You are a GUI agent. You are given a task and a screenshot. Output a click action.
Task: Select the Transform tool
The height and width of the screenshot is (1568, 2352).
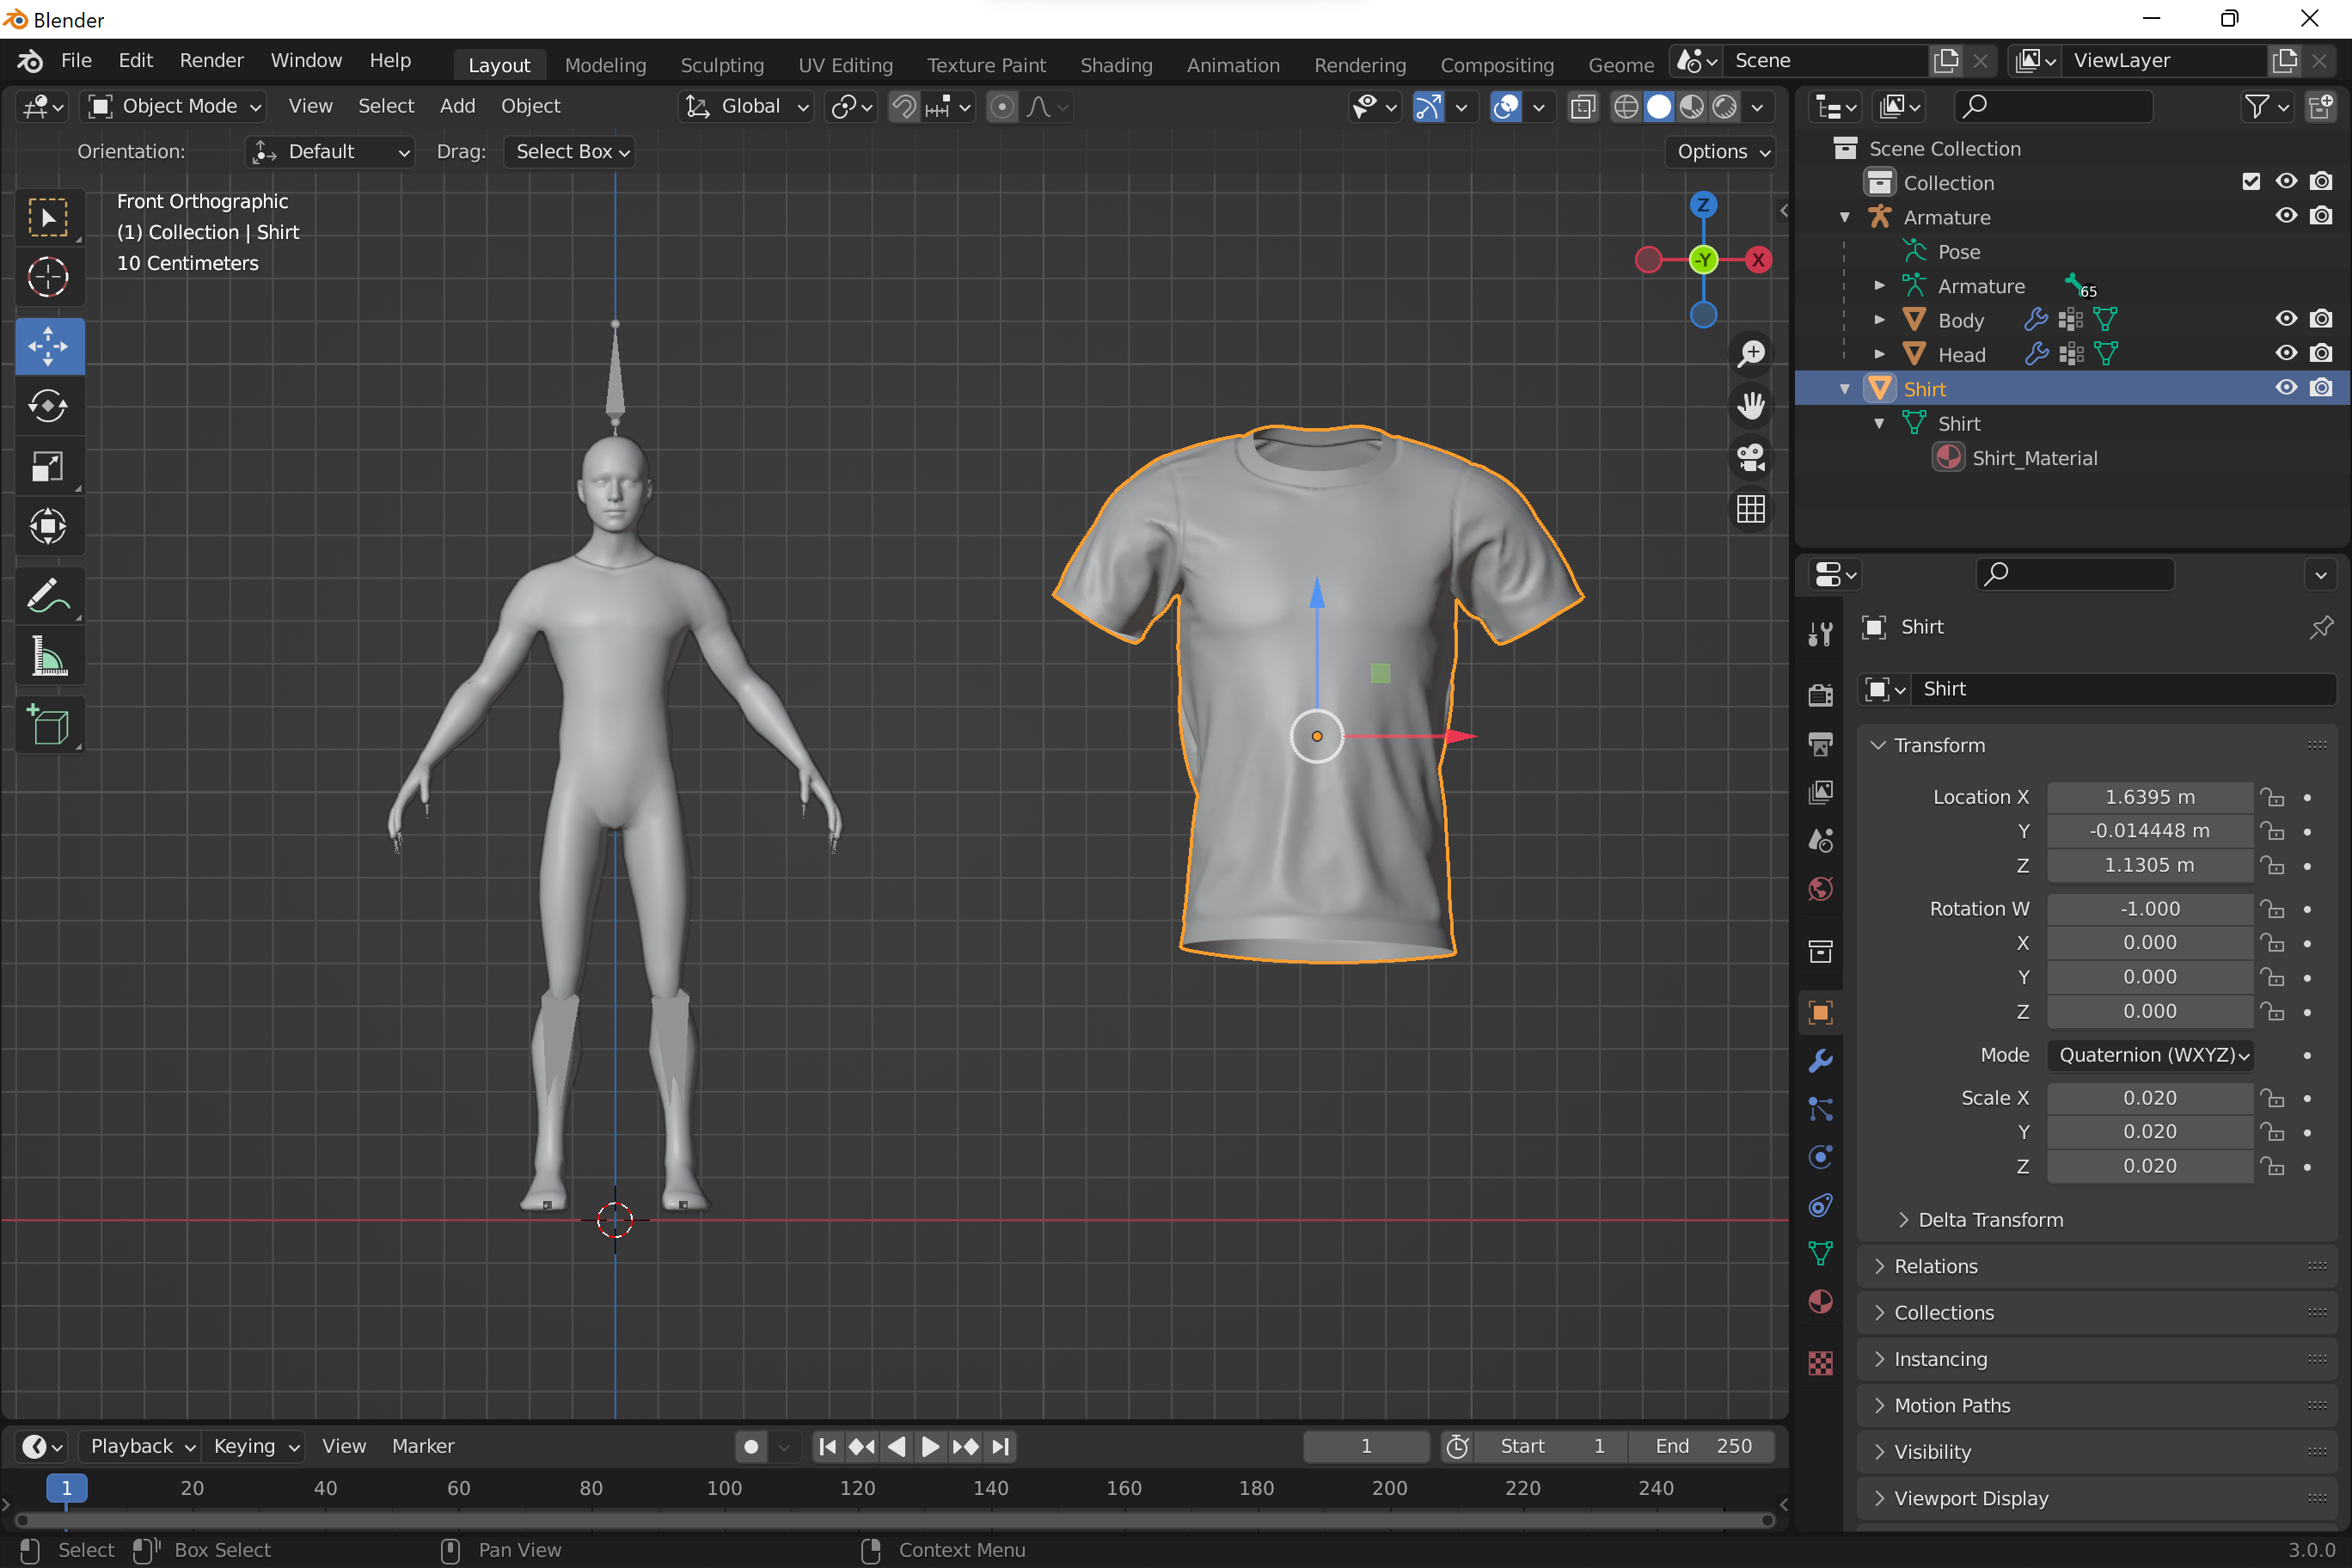tap(49, 526)
